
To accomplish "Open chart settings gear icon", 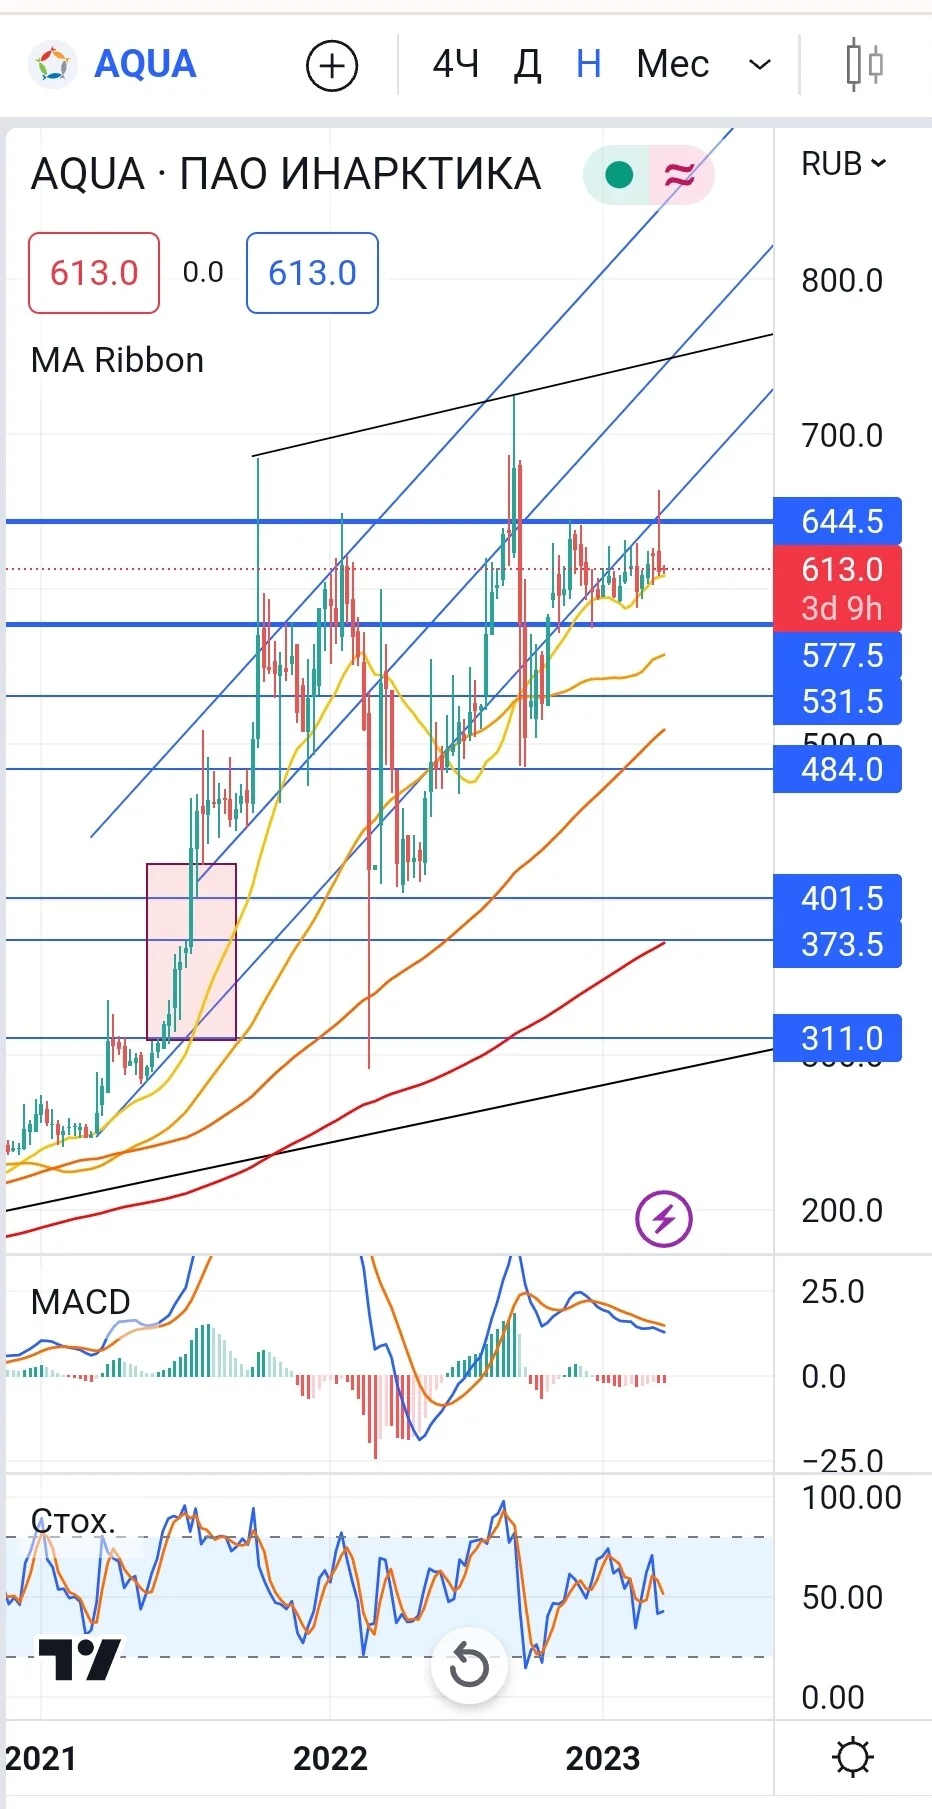I will (853, 1757).
